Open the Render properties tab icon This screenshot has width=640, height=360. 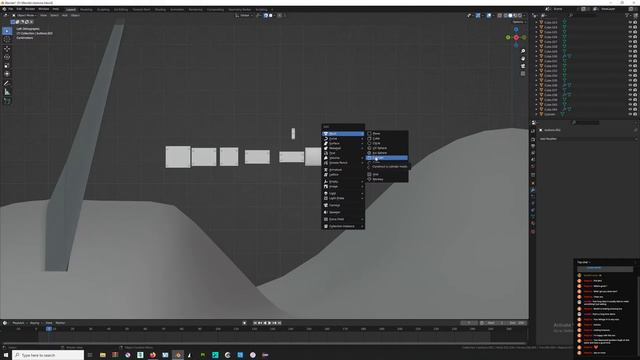533,139
